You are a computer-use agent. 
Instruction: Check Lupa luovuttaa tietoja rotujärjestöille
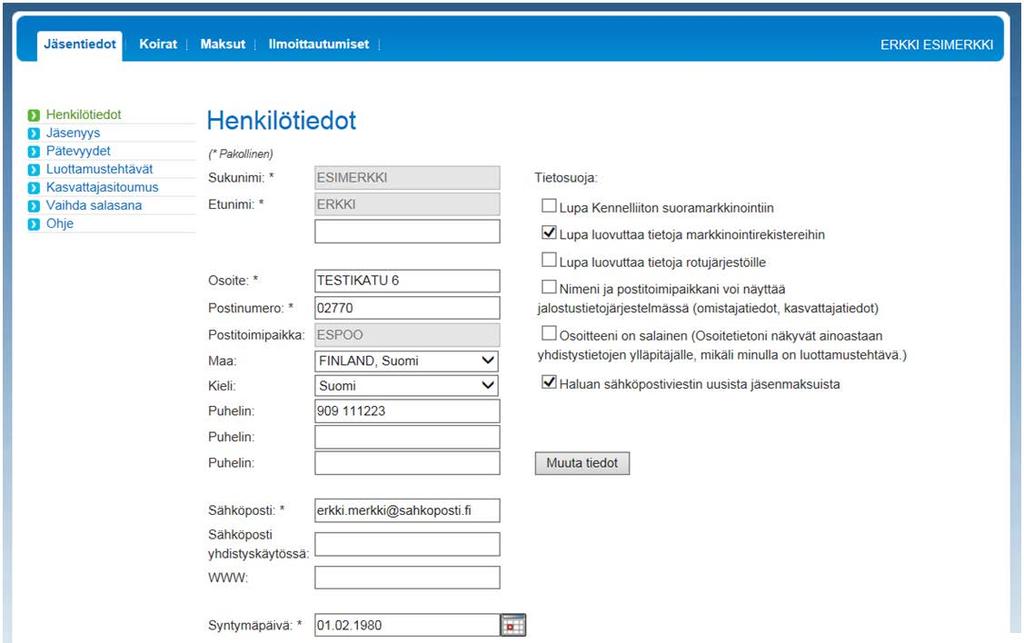pyautogui.click(x=549, y=260)
